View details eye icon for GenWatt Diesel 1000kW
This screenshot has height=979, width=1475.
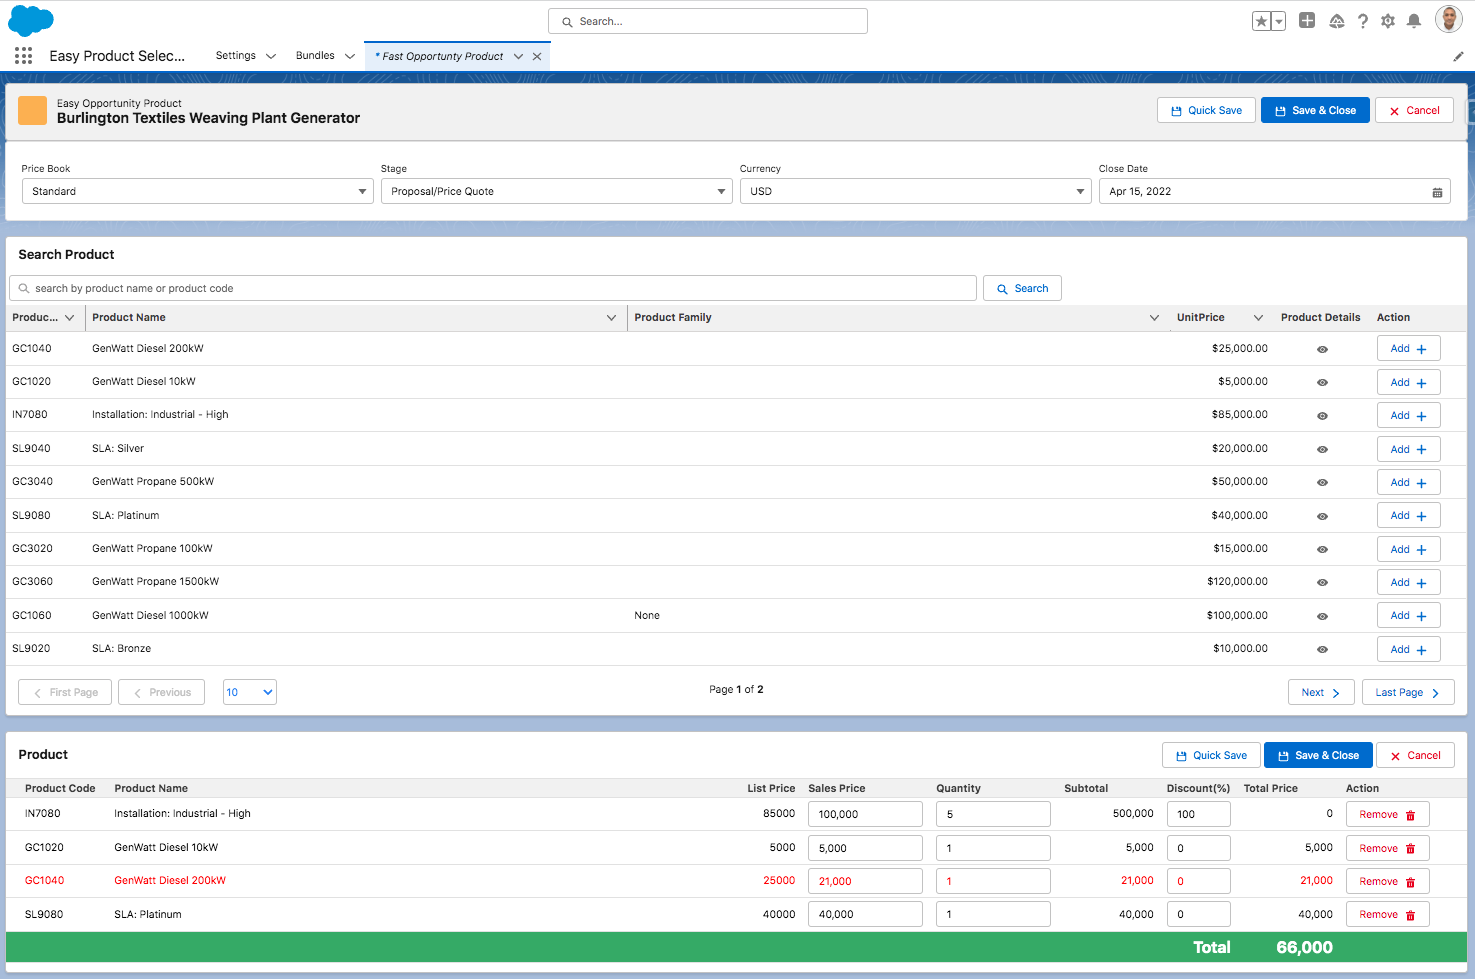tap(1322, 616)
